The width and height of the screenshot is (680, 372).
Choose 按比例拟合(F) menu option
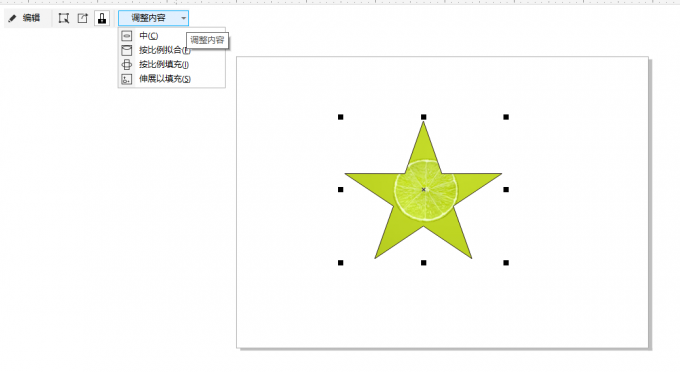171,50
